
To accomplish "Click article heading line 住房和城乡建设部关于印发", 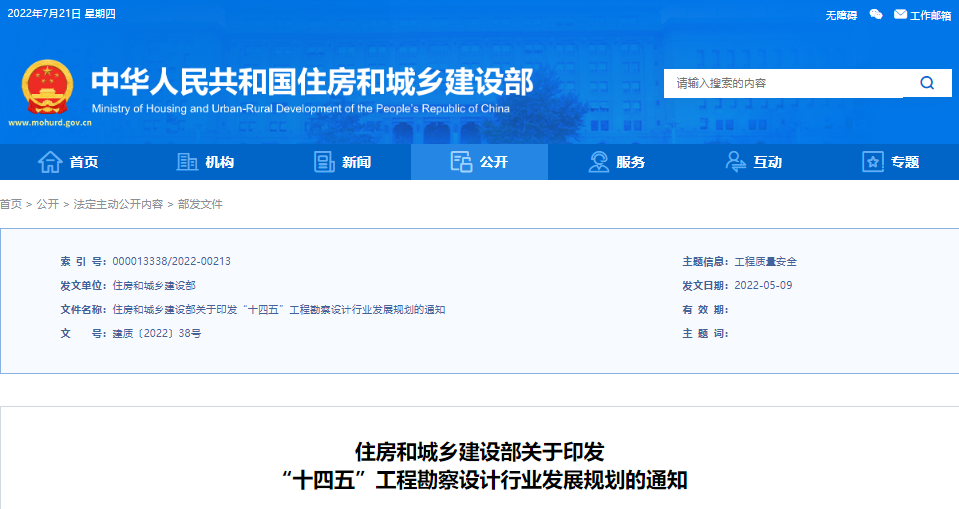I will 480,452.
